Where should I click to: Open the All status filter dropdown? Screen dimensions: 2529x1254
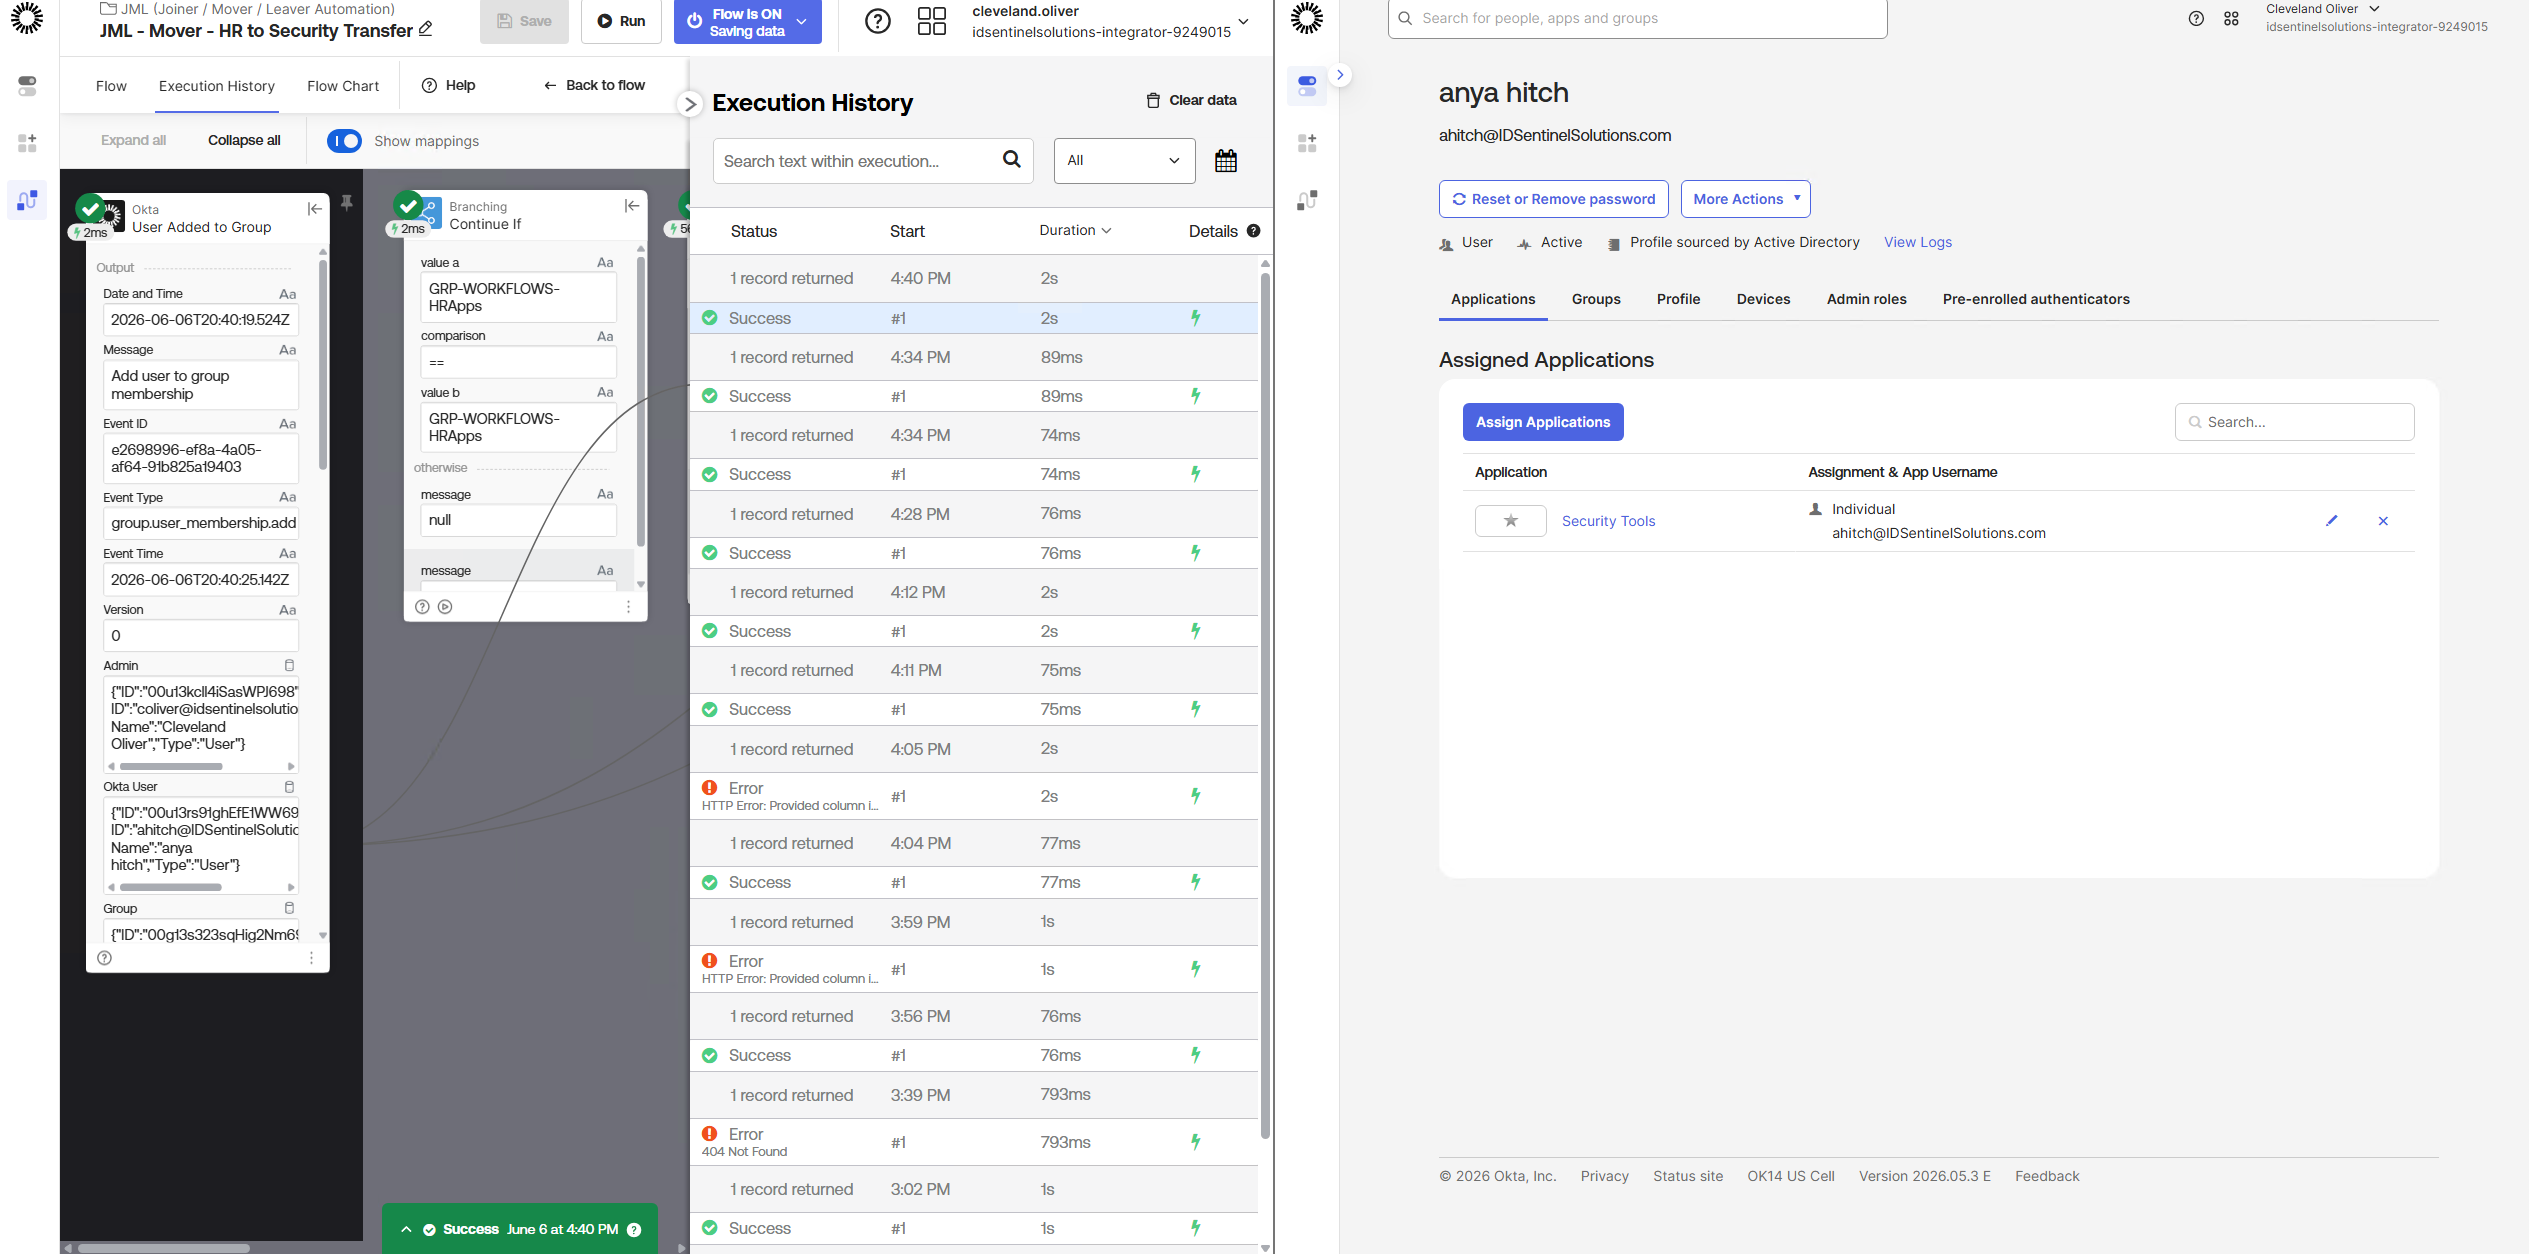click(x=1124, y=160)
